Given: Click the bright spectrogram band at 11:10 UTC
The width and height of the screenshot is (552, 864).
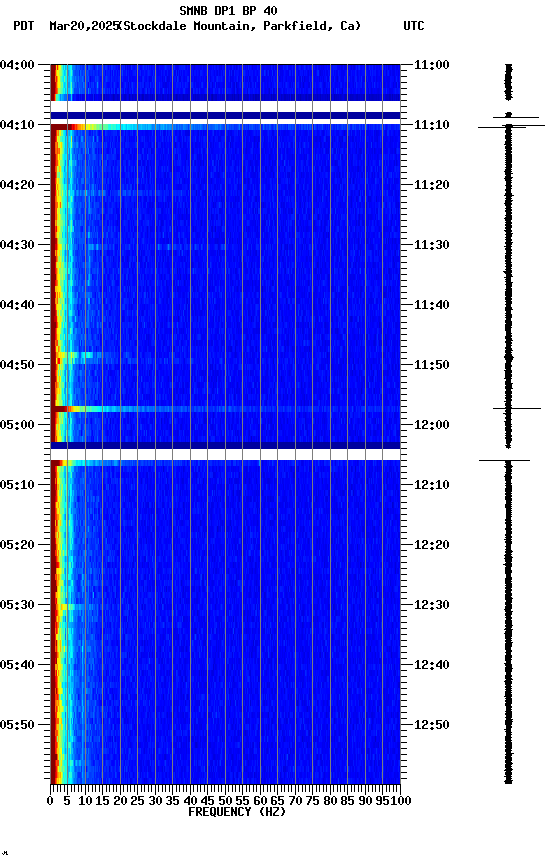Looking at the screenshot, I should tap(225, 127).
